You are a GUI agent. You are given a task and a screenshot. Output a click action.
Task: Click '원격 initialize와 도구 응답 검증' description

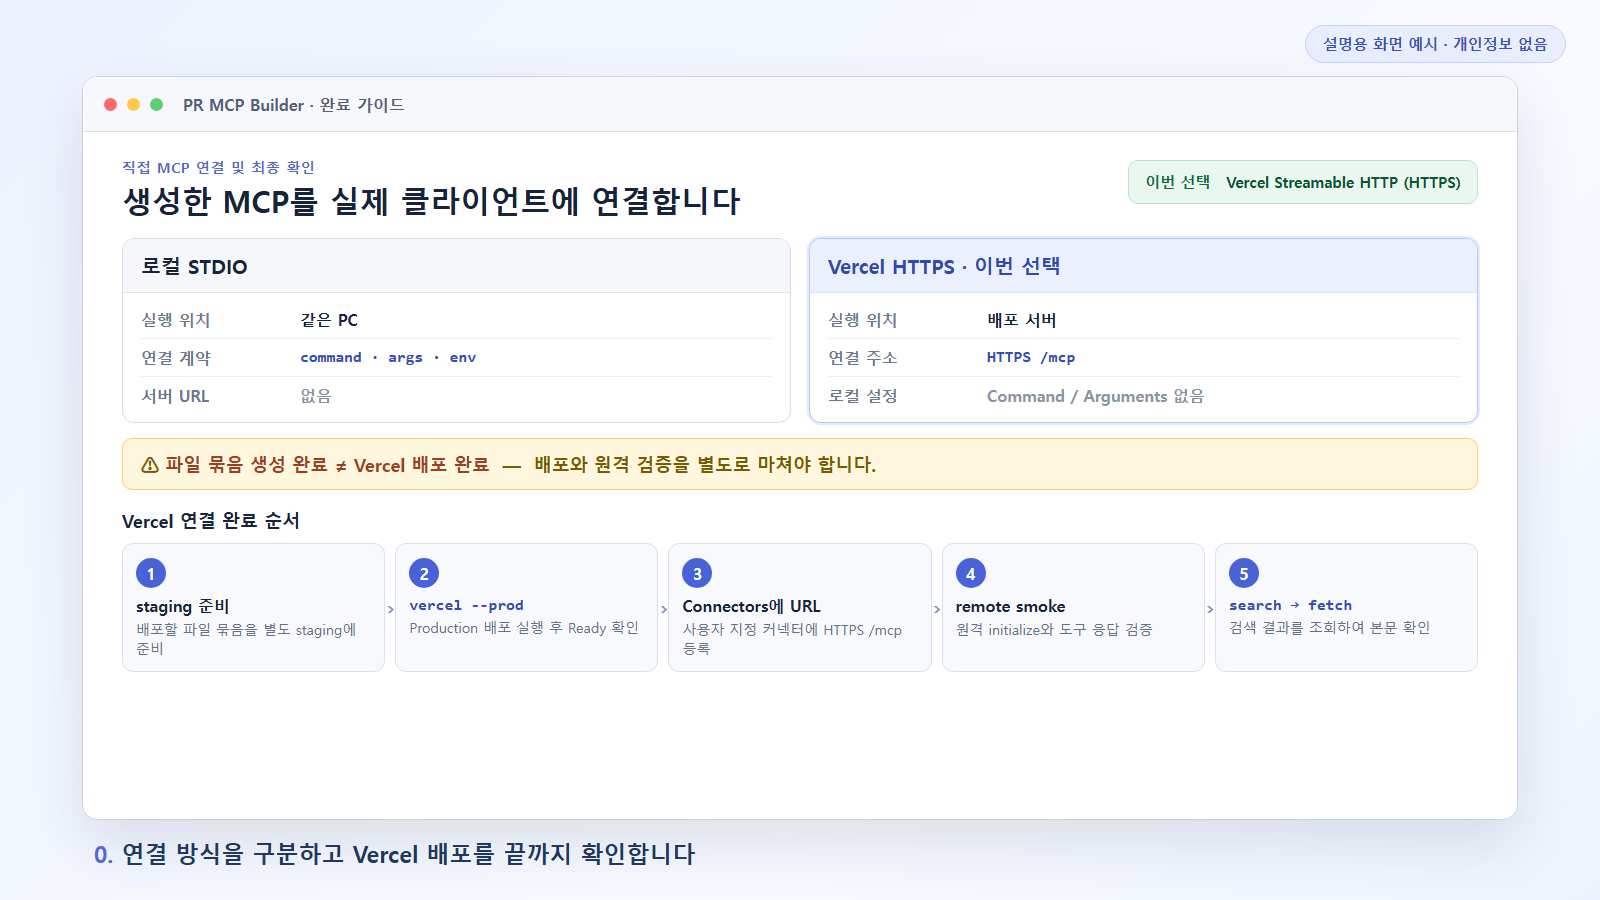tap(1054, 630)
